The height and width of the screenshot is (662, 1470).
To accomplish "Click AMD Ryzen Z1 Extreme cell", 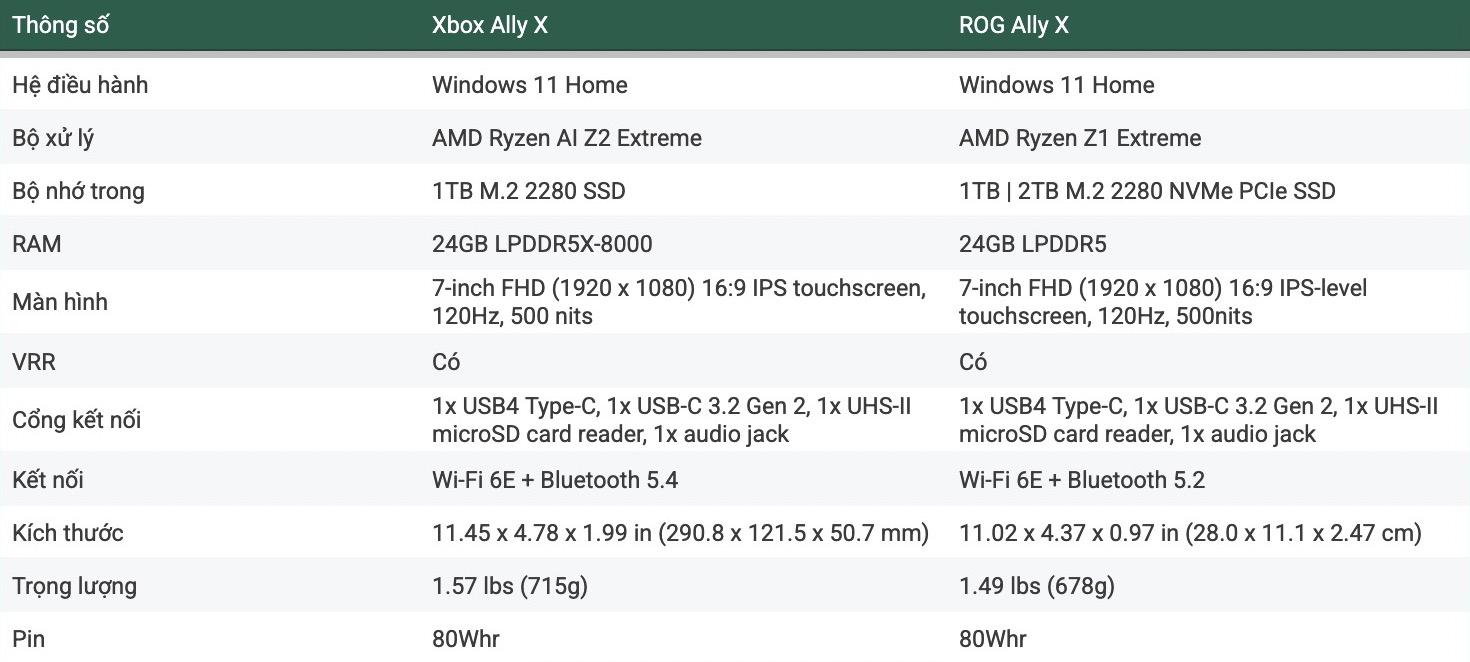I will tap(1080, 138).
